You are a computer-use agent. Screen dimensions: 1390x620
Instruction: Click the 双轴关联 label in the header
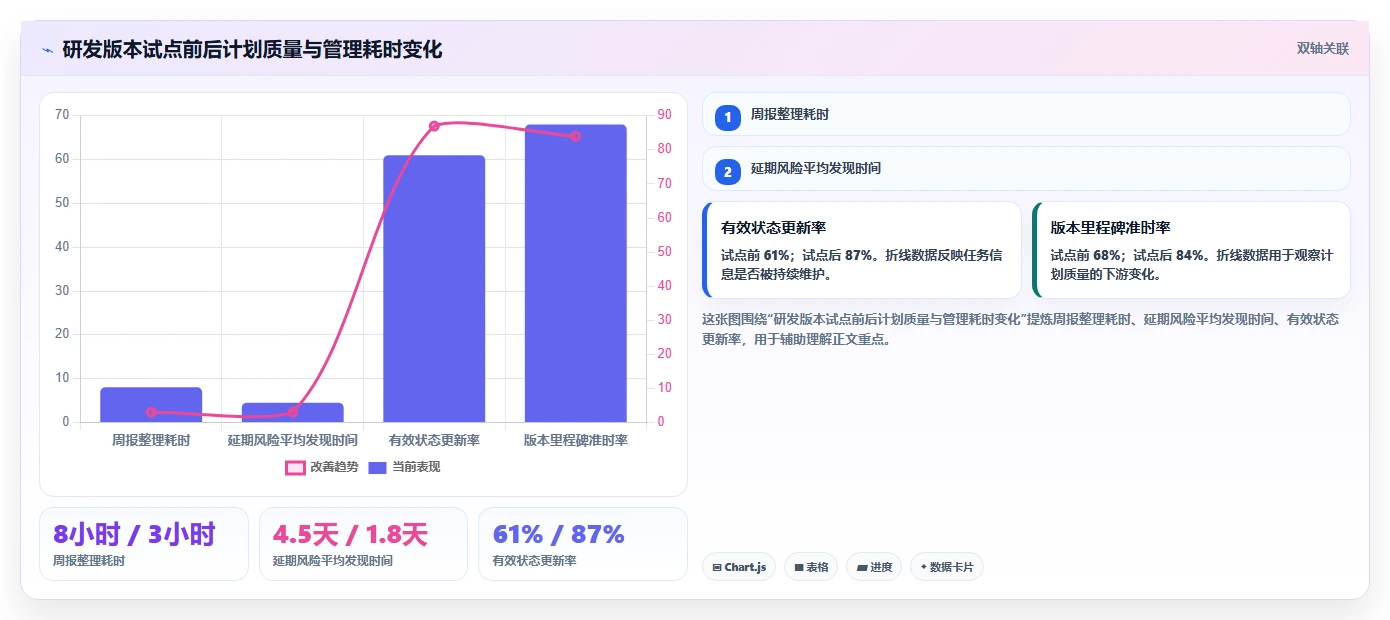[1323, 49]
